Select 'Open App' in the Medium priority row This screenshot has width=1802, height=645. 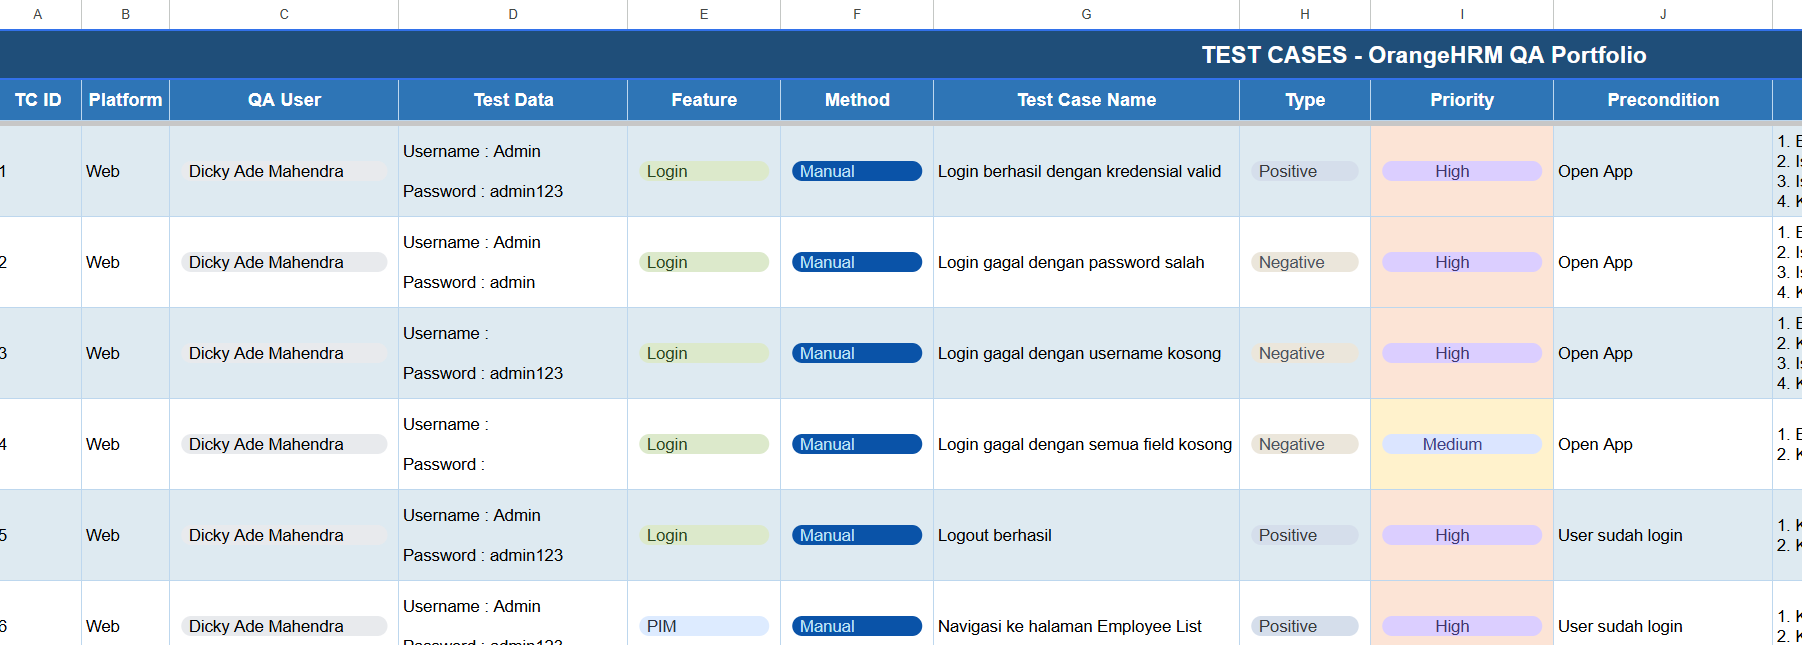tap(1663, 444)
